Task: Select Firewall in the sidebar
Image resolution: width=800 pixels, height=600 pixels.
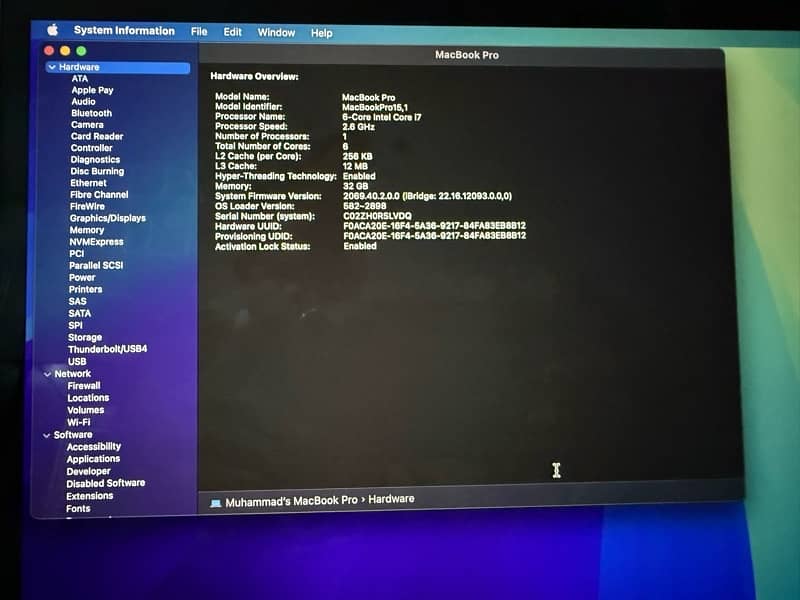Action: point(84,386)
